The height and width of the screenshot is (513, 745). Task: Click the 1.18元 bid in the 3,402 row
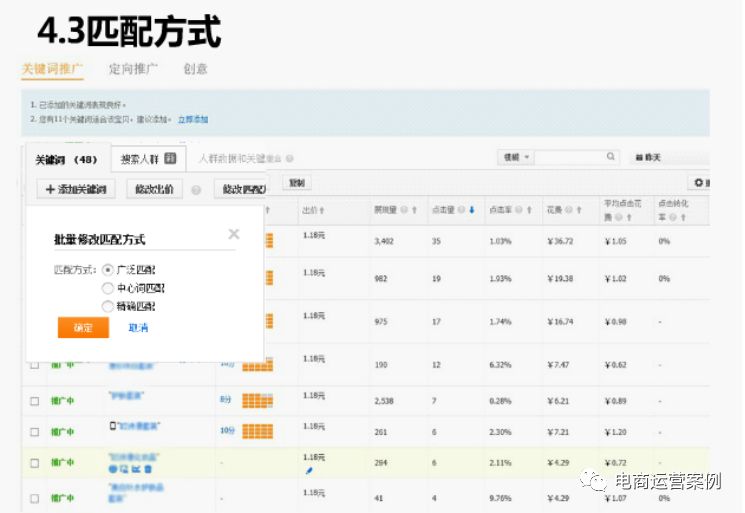pyautogui.click(x=314, y=235)
